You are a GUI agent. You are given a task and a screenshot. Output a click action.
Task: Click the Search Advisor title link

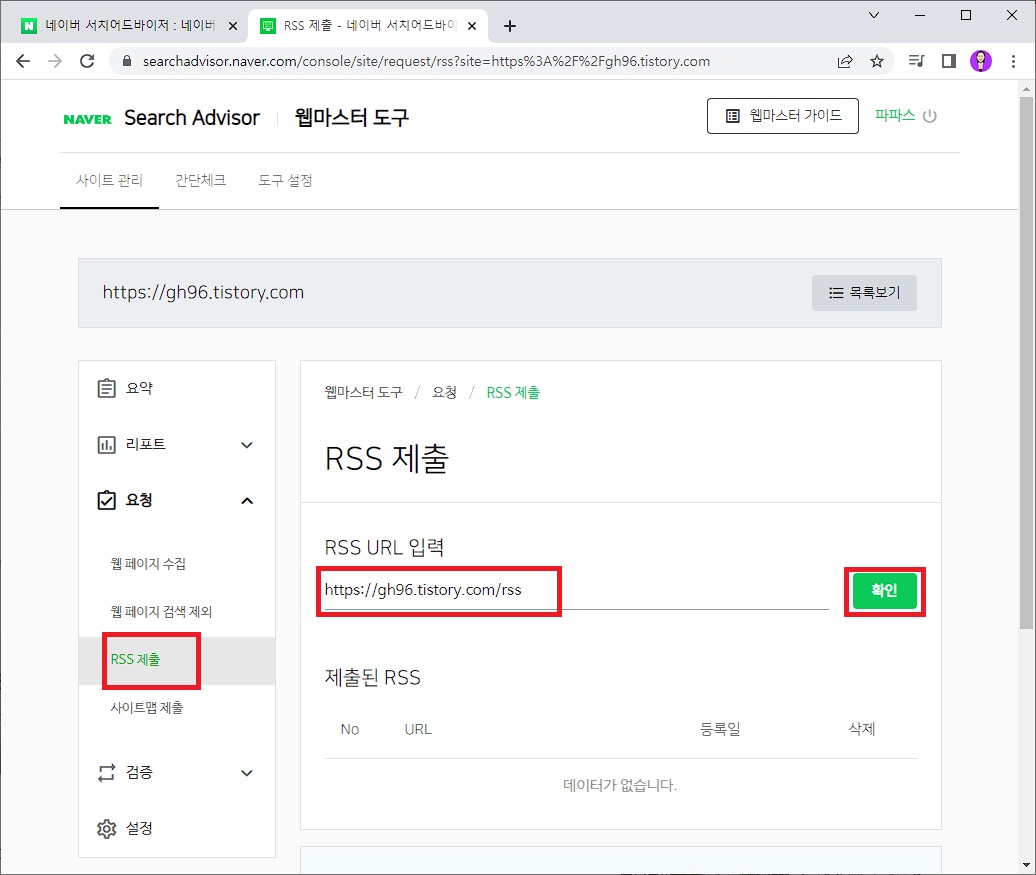[x=192, y=118]
